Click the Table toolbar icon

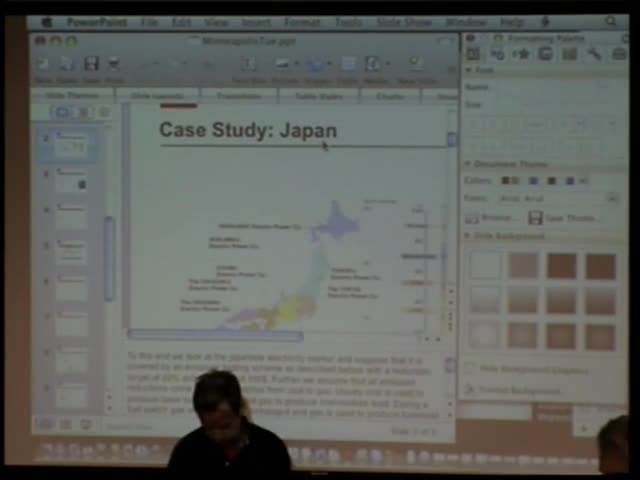pos(348,64)
